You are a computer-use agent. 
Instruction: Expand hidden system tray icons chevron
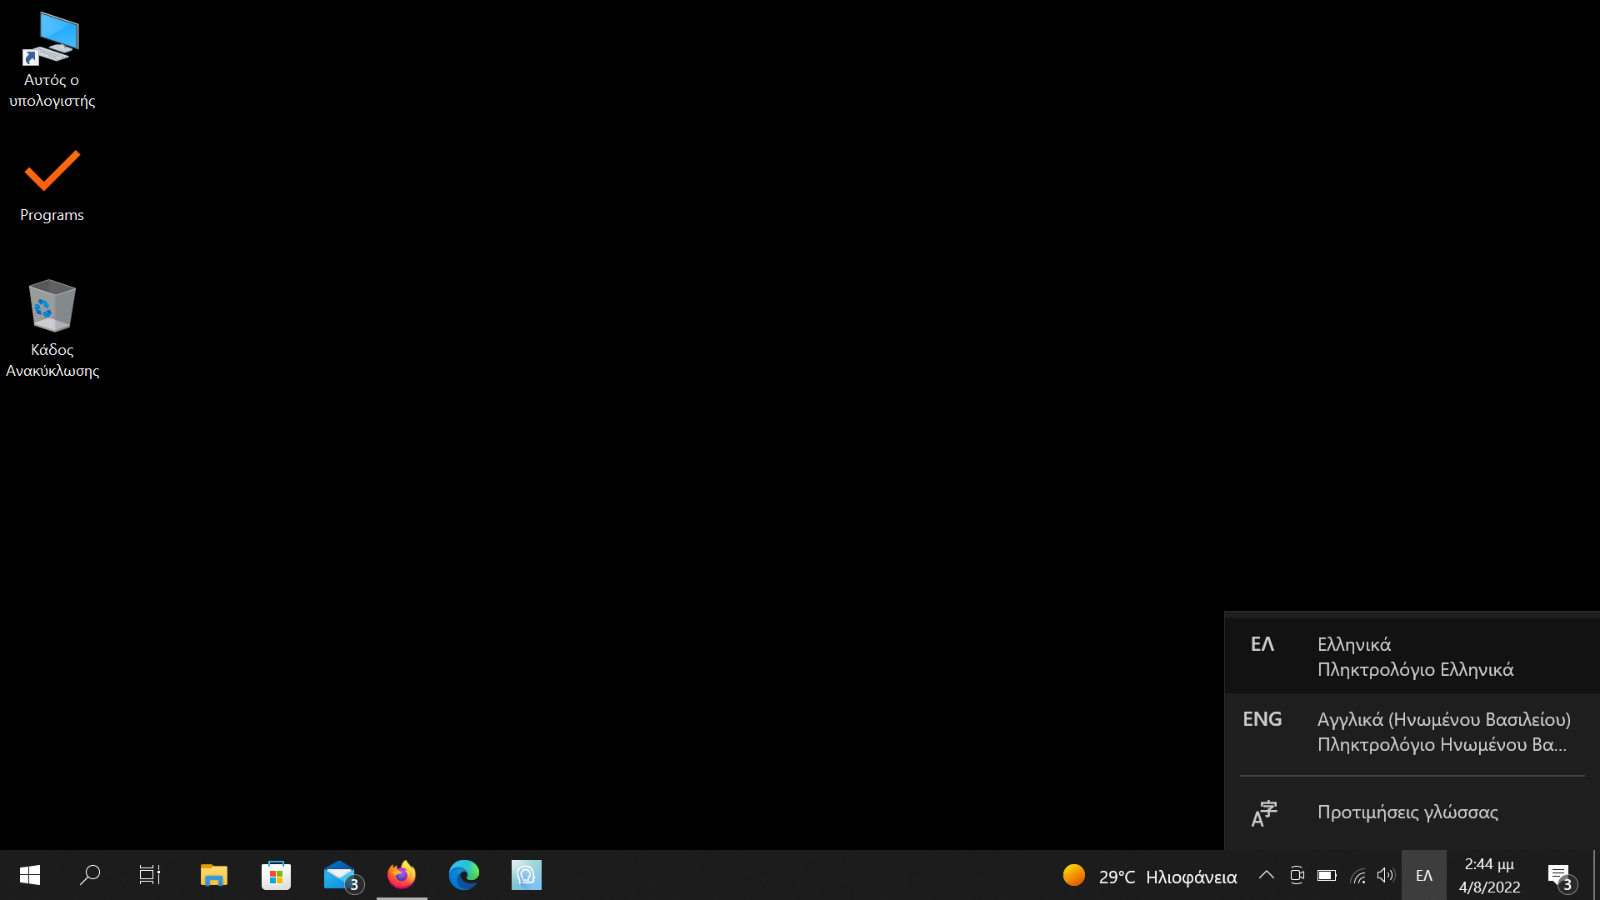[x=1266, y=876]
